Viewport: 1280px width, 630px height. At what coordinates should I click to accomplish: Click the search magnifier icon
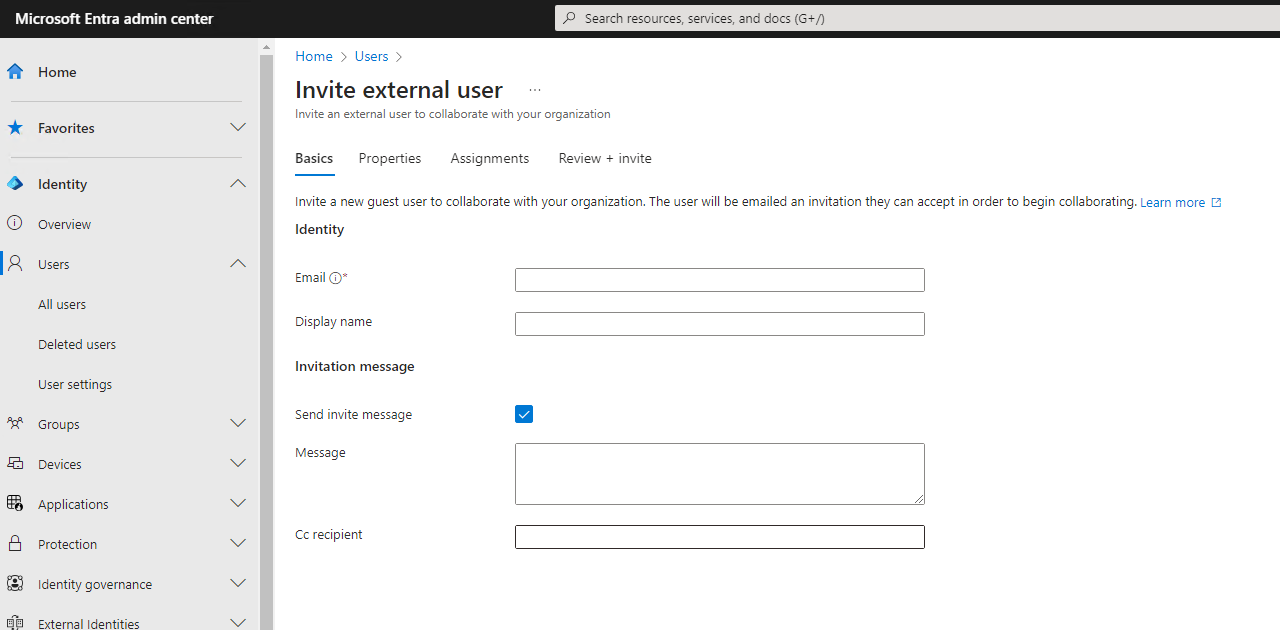570,18
